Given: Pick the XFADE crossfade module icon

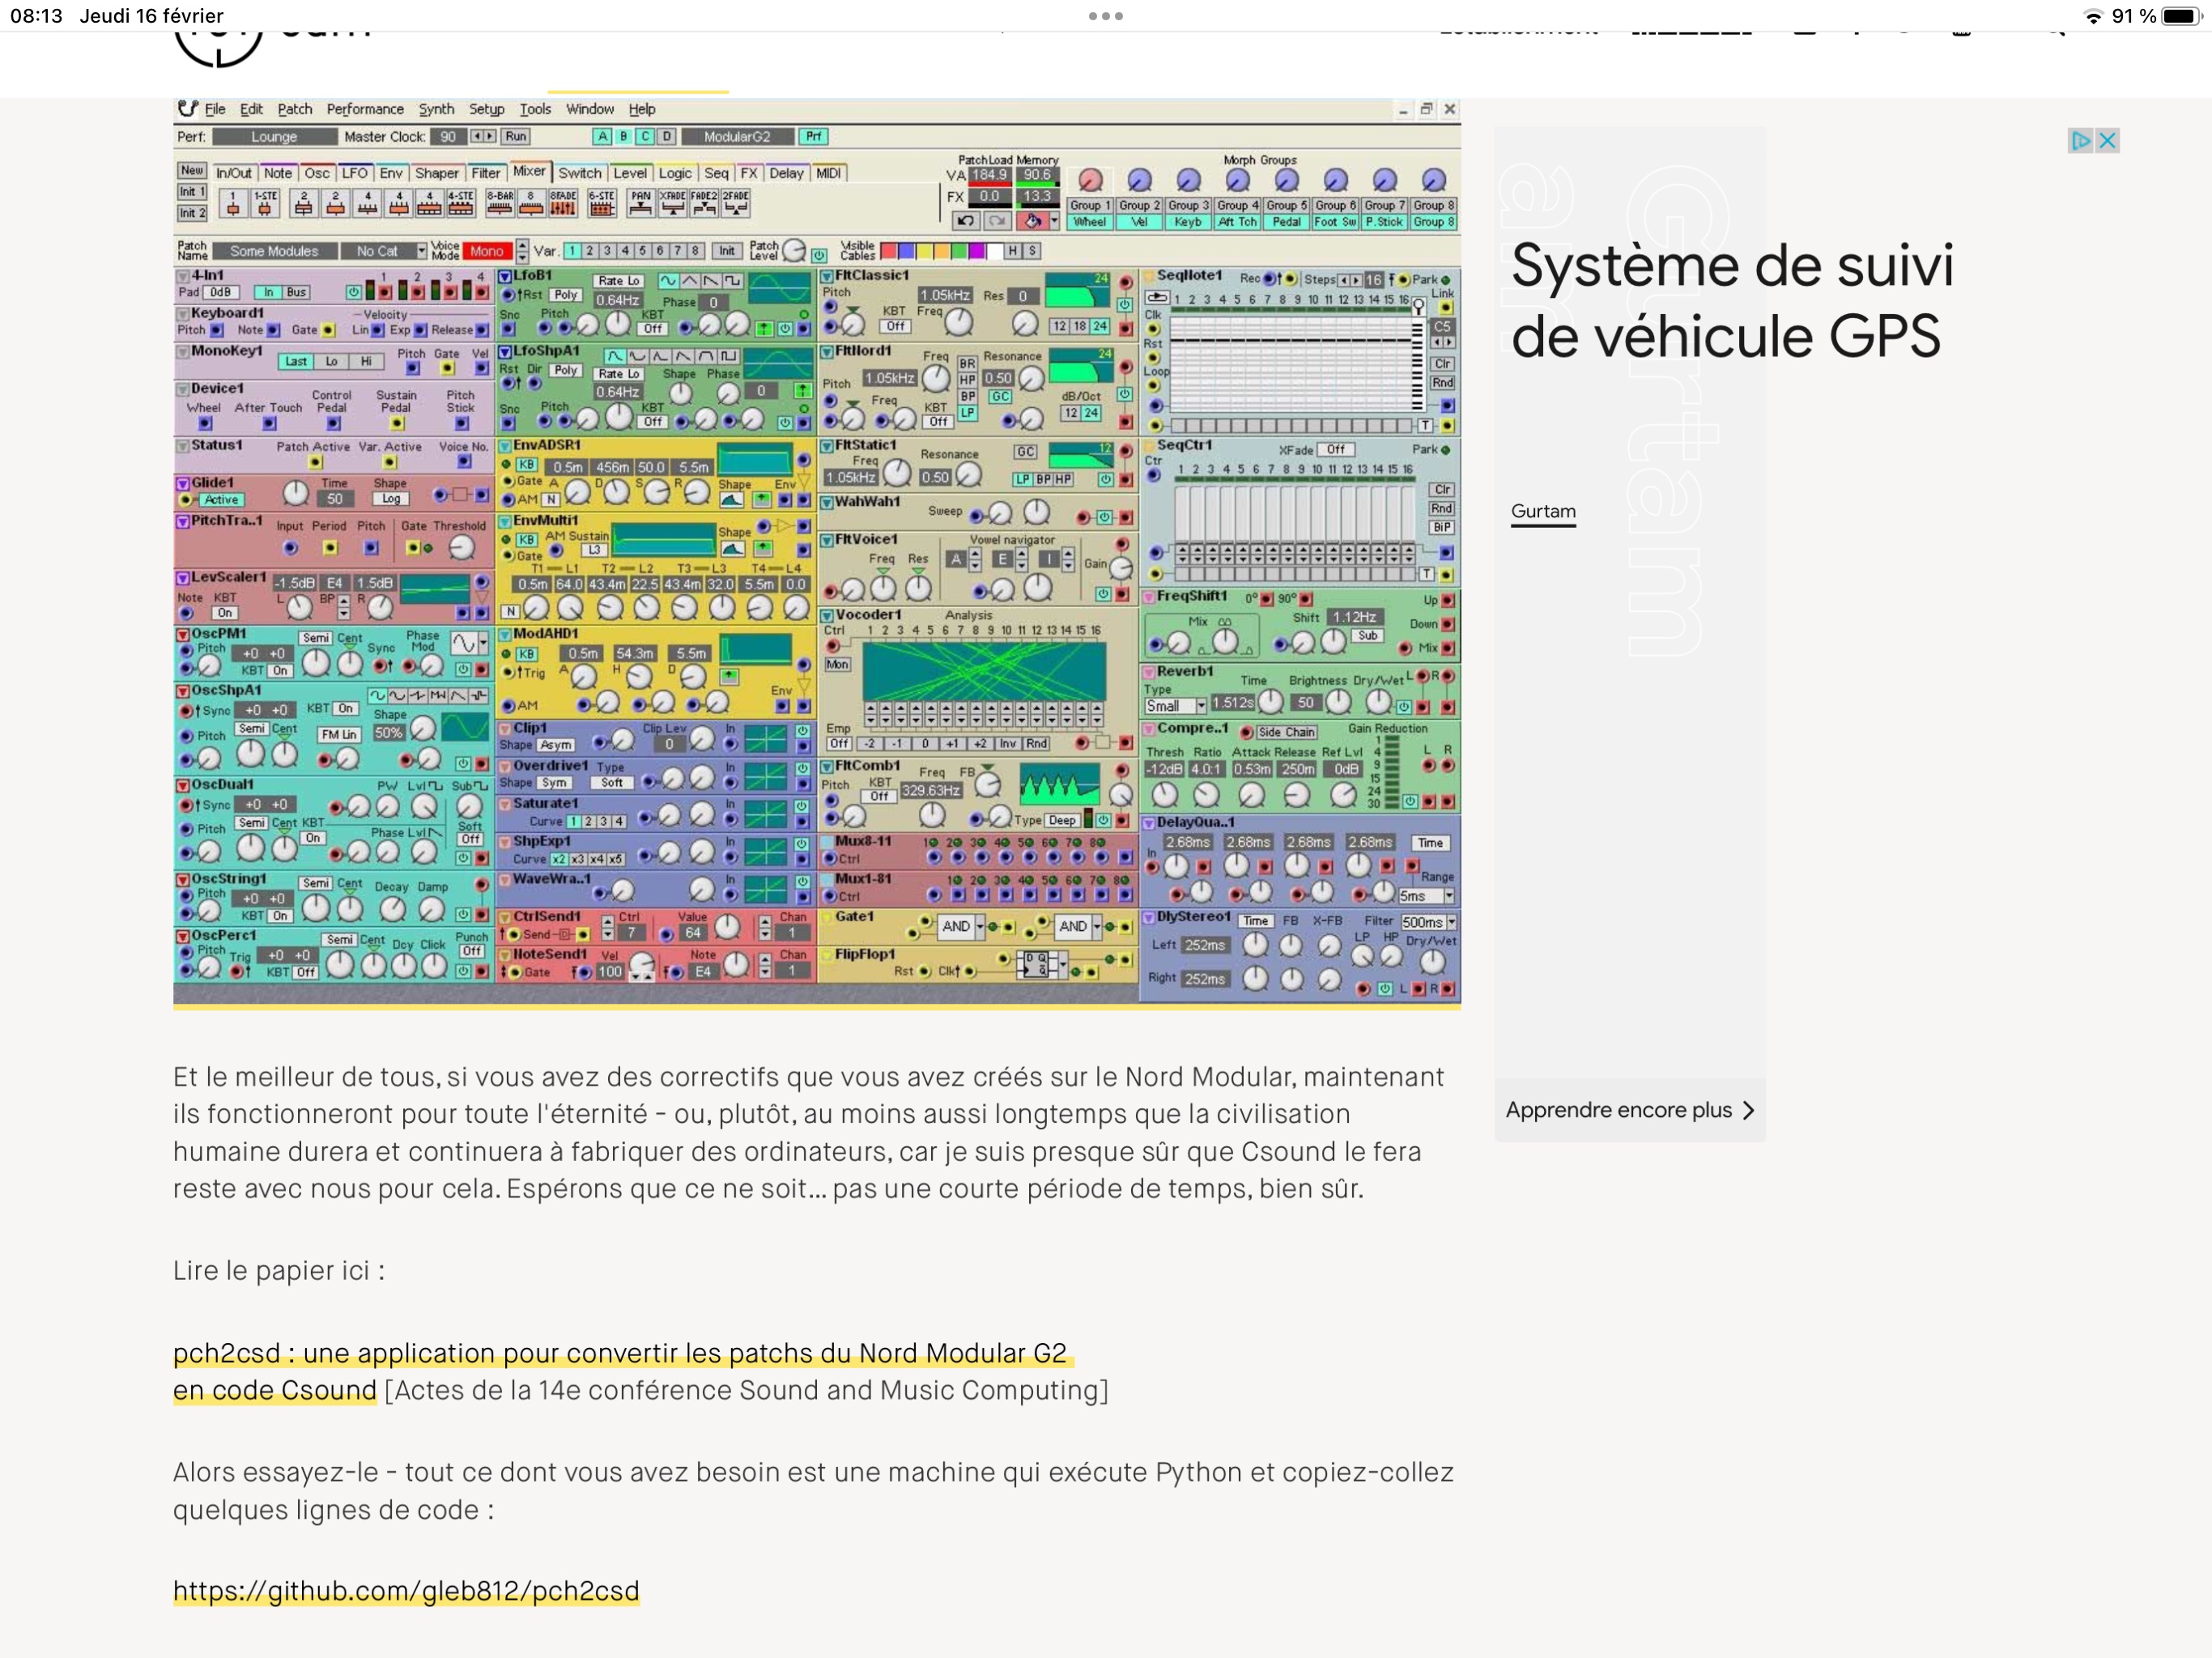Looking at the screenshot, I should [x=672, y=204].
